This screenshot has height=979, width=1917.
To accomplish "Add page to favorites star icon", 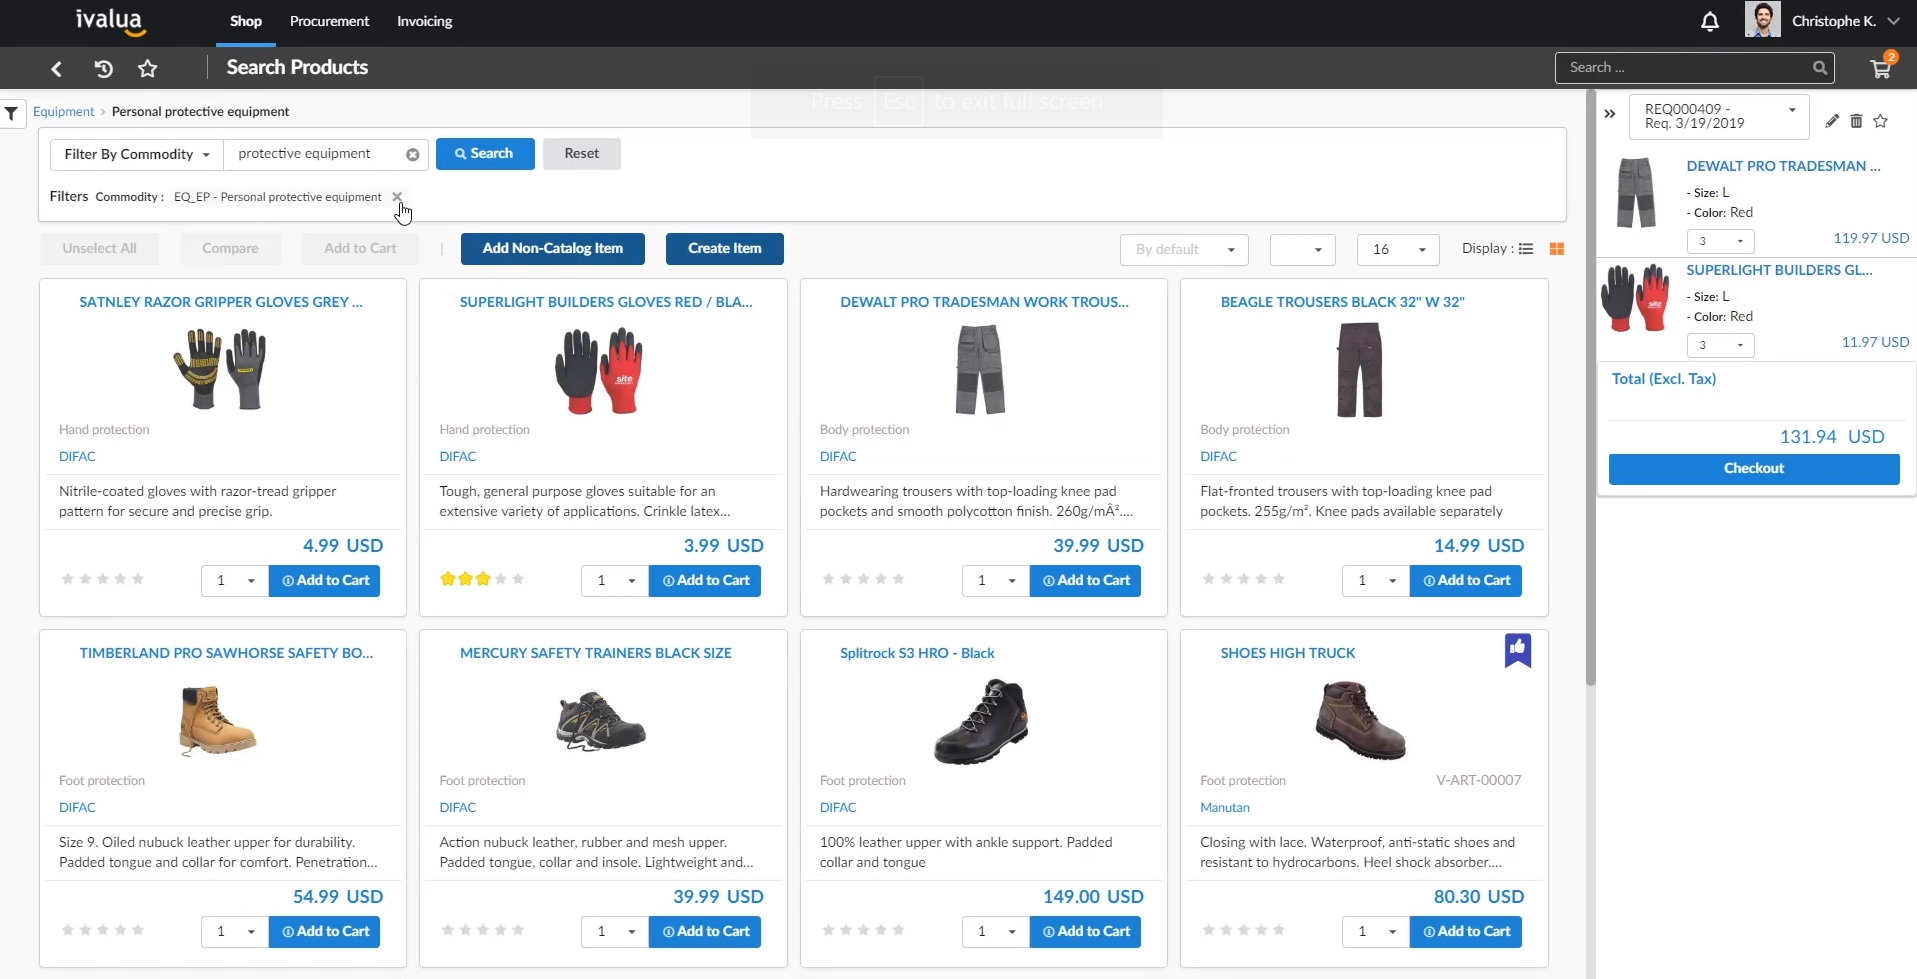I will click(x=148, y=68).
